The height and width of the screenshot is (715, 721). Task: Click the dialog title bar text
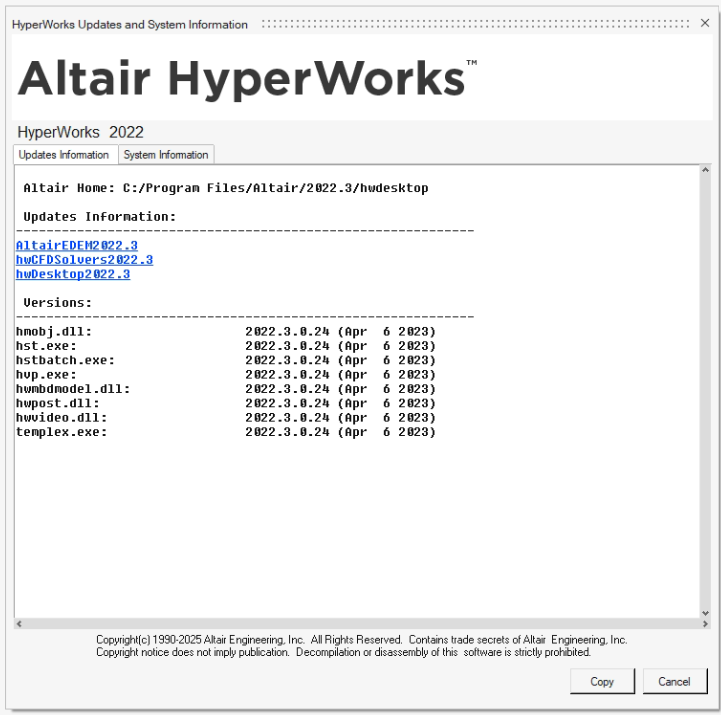pyautogui.click(x=130, y=24)
